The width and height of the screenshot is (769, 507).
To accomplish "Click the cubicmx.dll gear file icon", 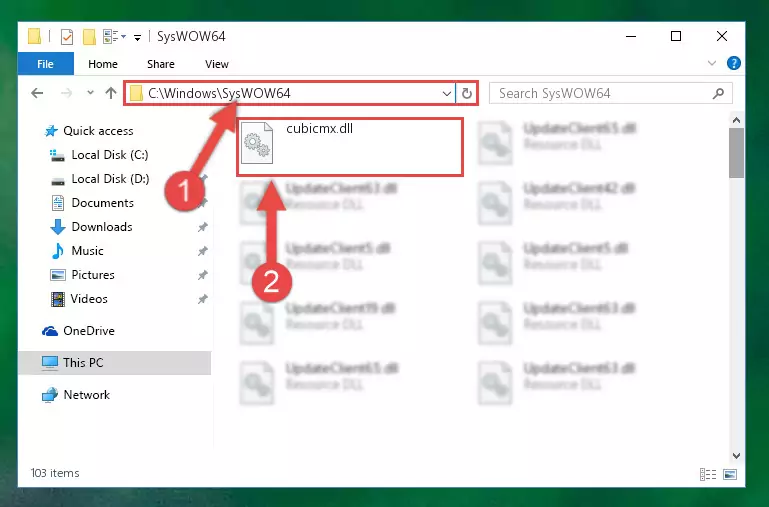I will tap(257, 143).
